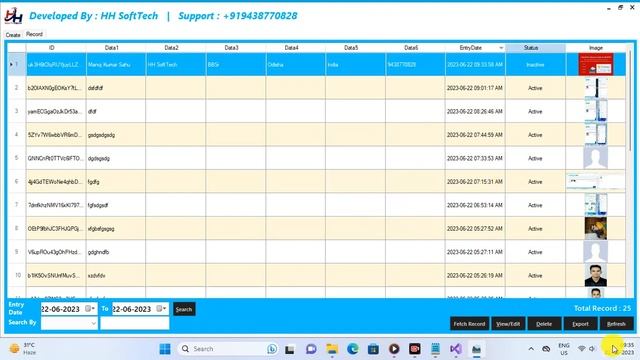This screenshot has height=360, width=640.
Task: Click the Search By text input field
Action: tap(135, 323)
